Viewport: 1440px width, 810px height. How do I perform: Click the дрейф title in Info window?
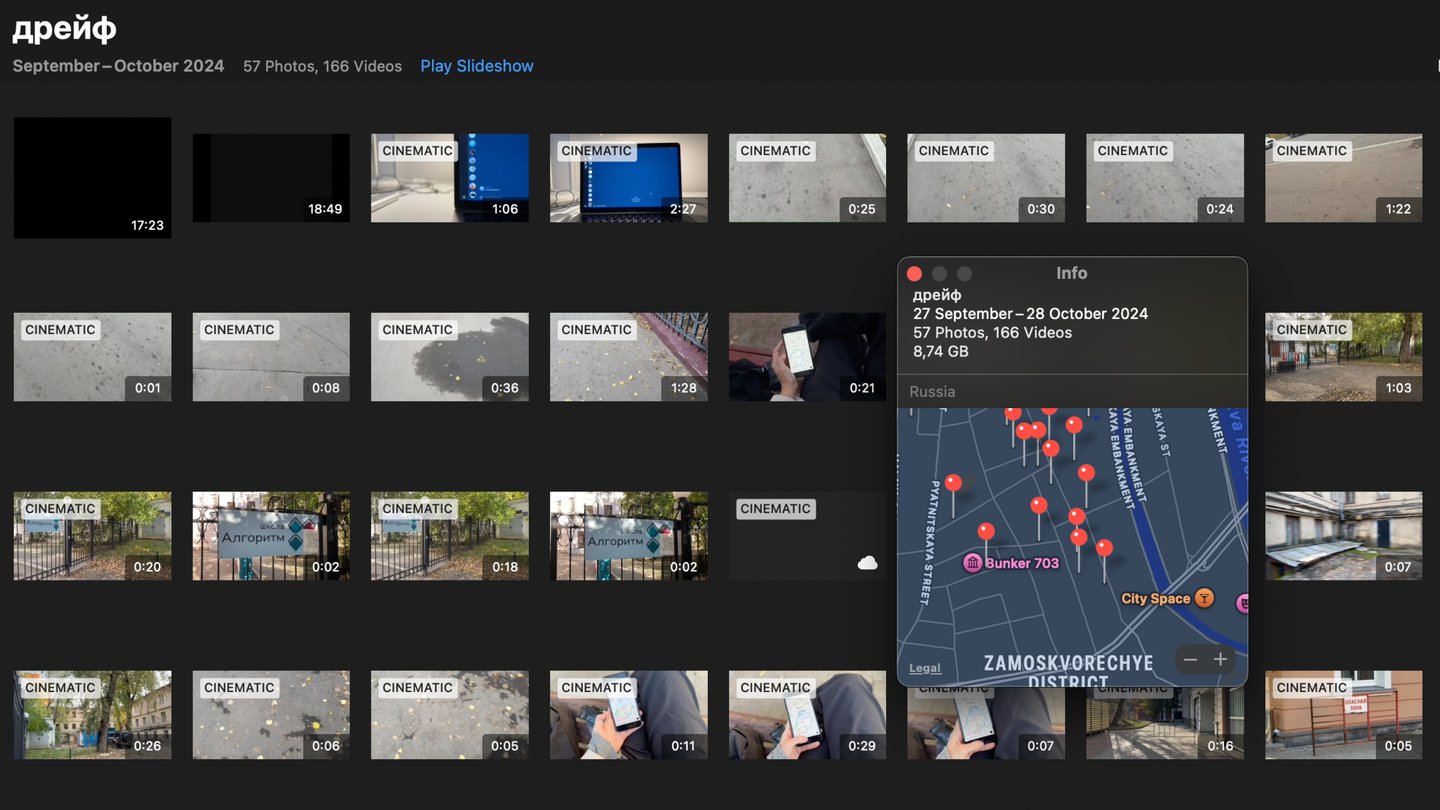click(937, 295)
